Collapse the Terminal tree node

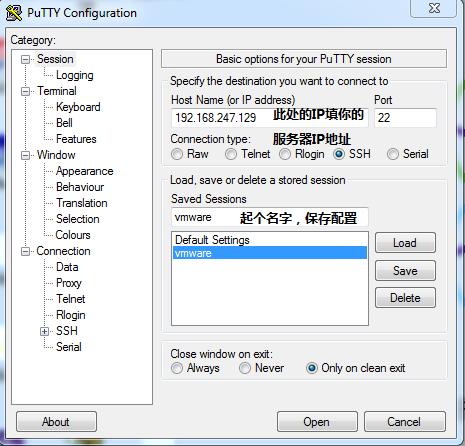tap(25, 91)
